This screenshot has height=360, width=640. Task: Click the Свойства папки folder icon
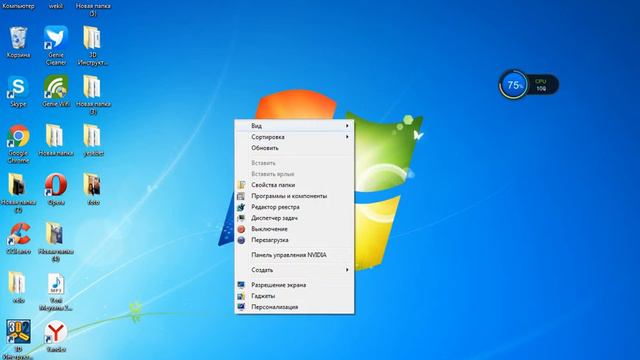pyautogui.click(x=241, y=185)
